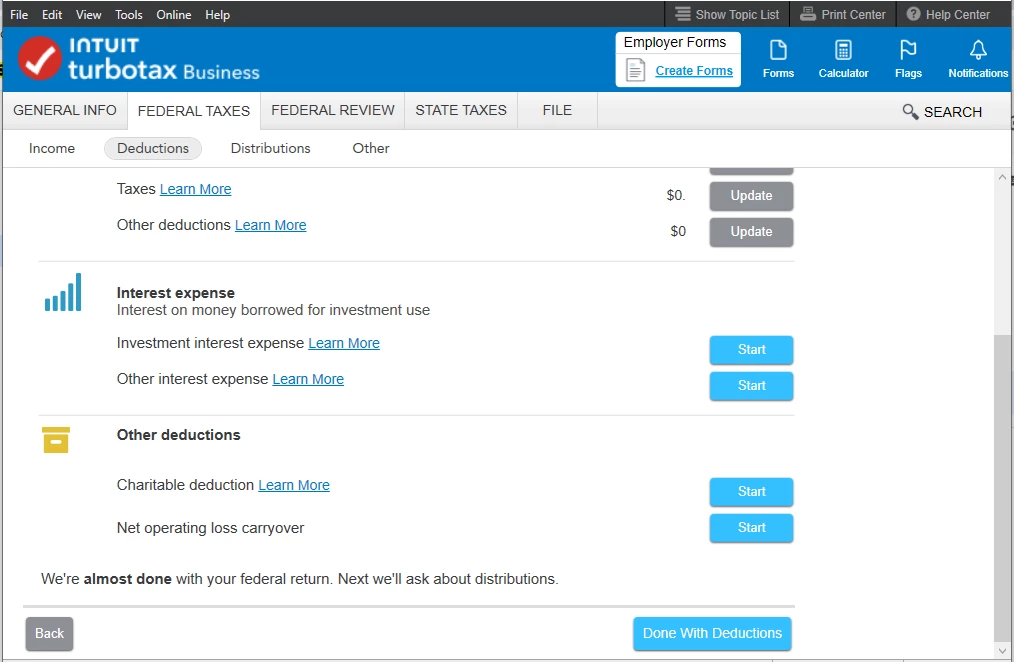
Task: Click the Print Center label
Action: 853,14
